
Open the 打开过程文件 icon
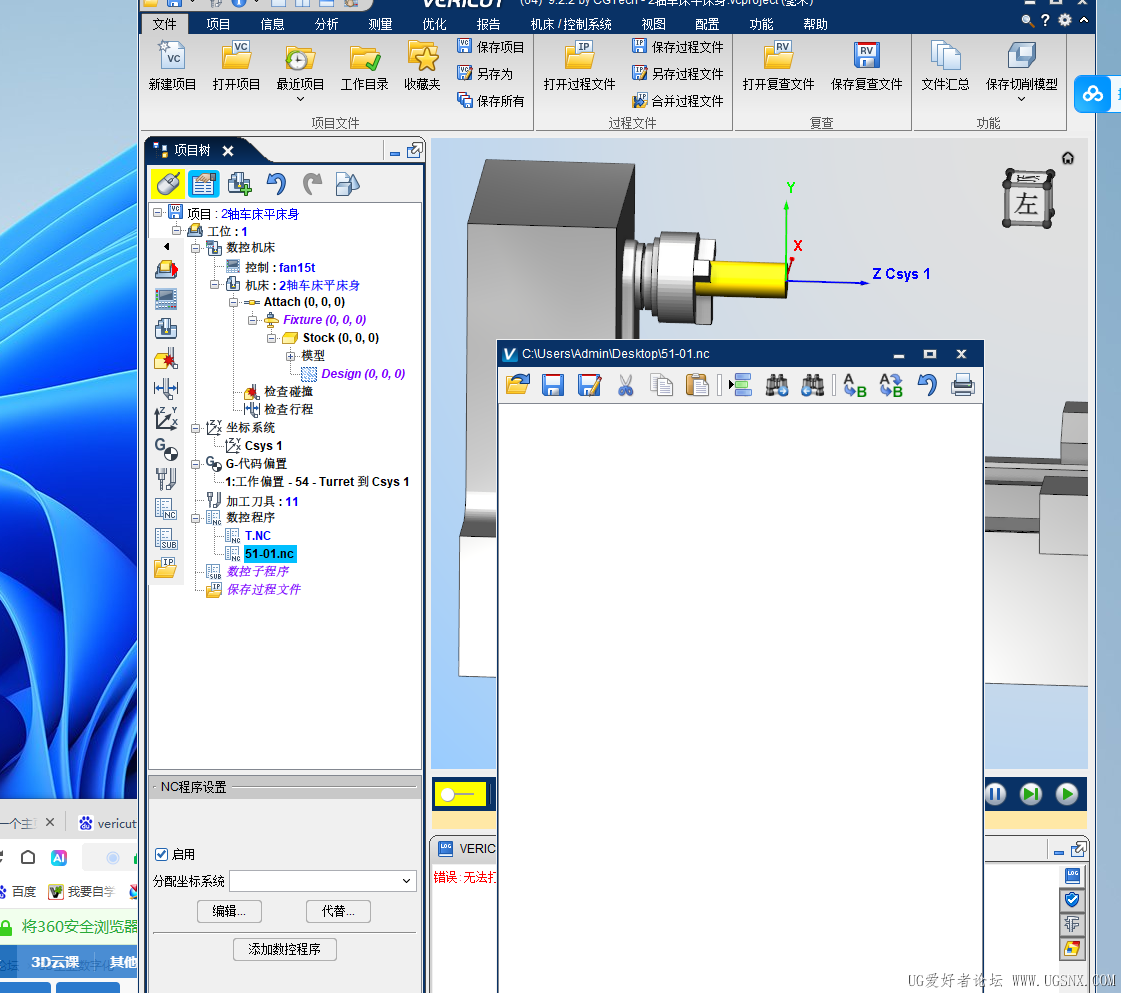coord(579,56)
